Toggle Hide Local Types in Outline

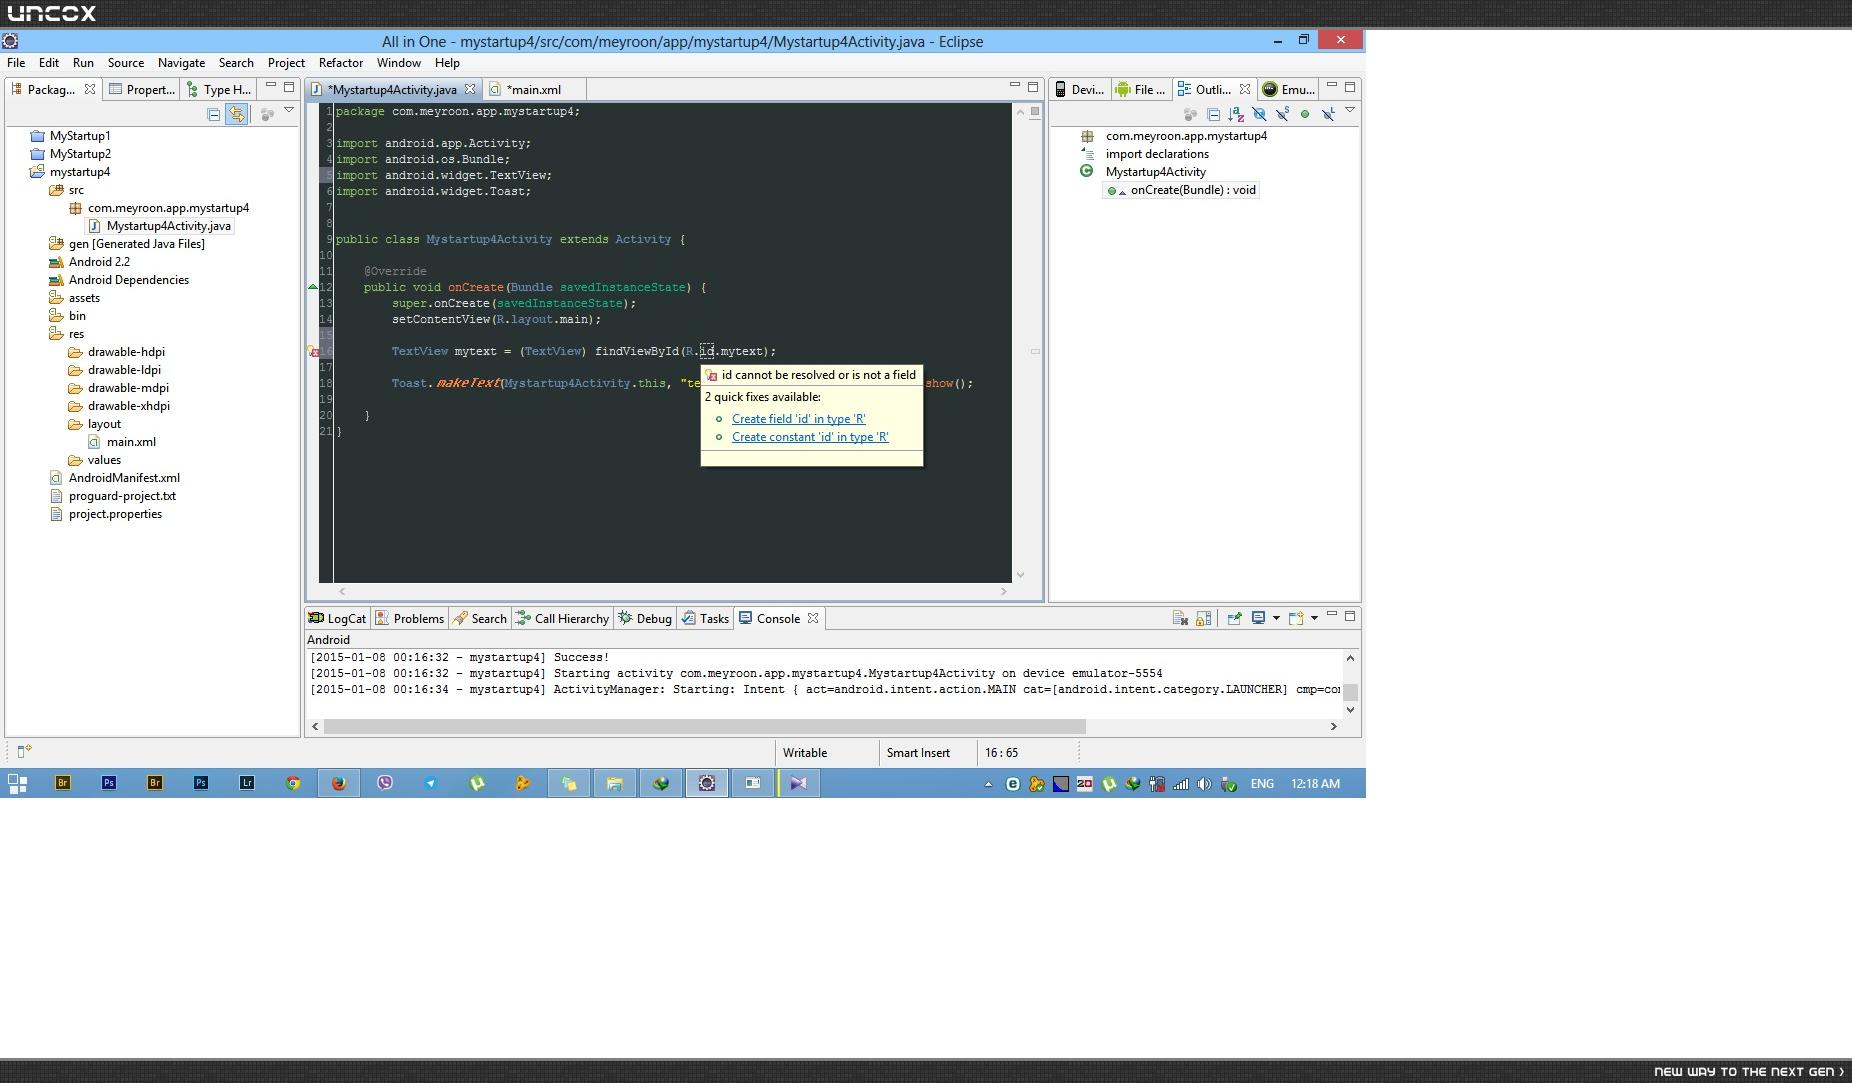(1328, 115)
